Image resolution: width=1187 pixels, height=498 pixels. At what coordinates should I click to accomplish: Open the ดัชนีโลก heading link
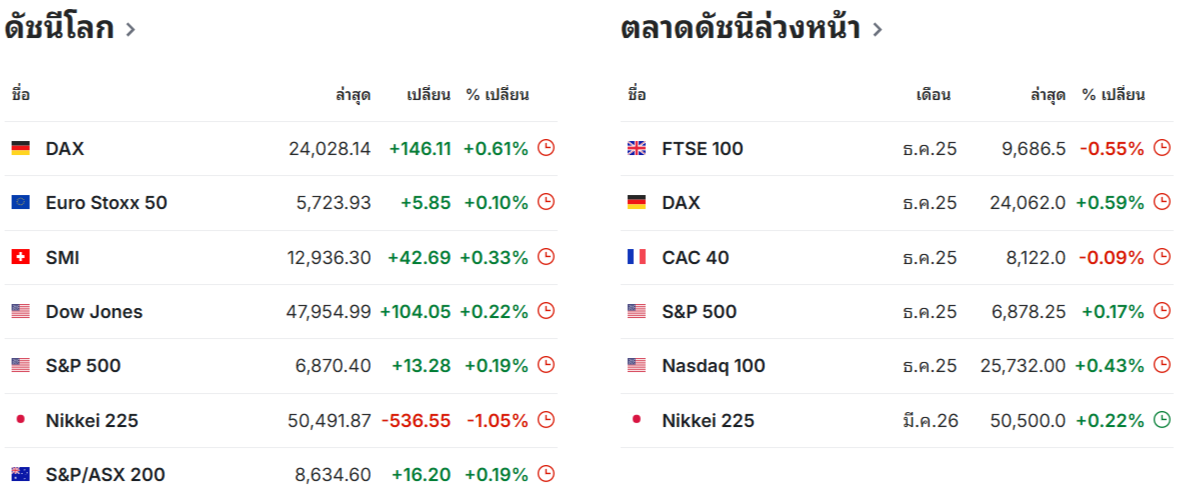[x=59, y=28]
